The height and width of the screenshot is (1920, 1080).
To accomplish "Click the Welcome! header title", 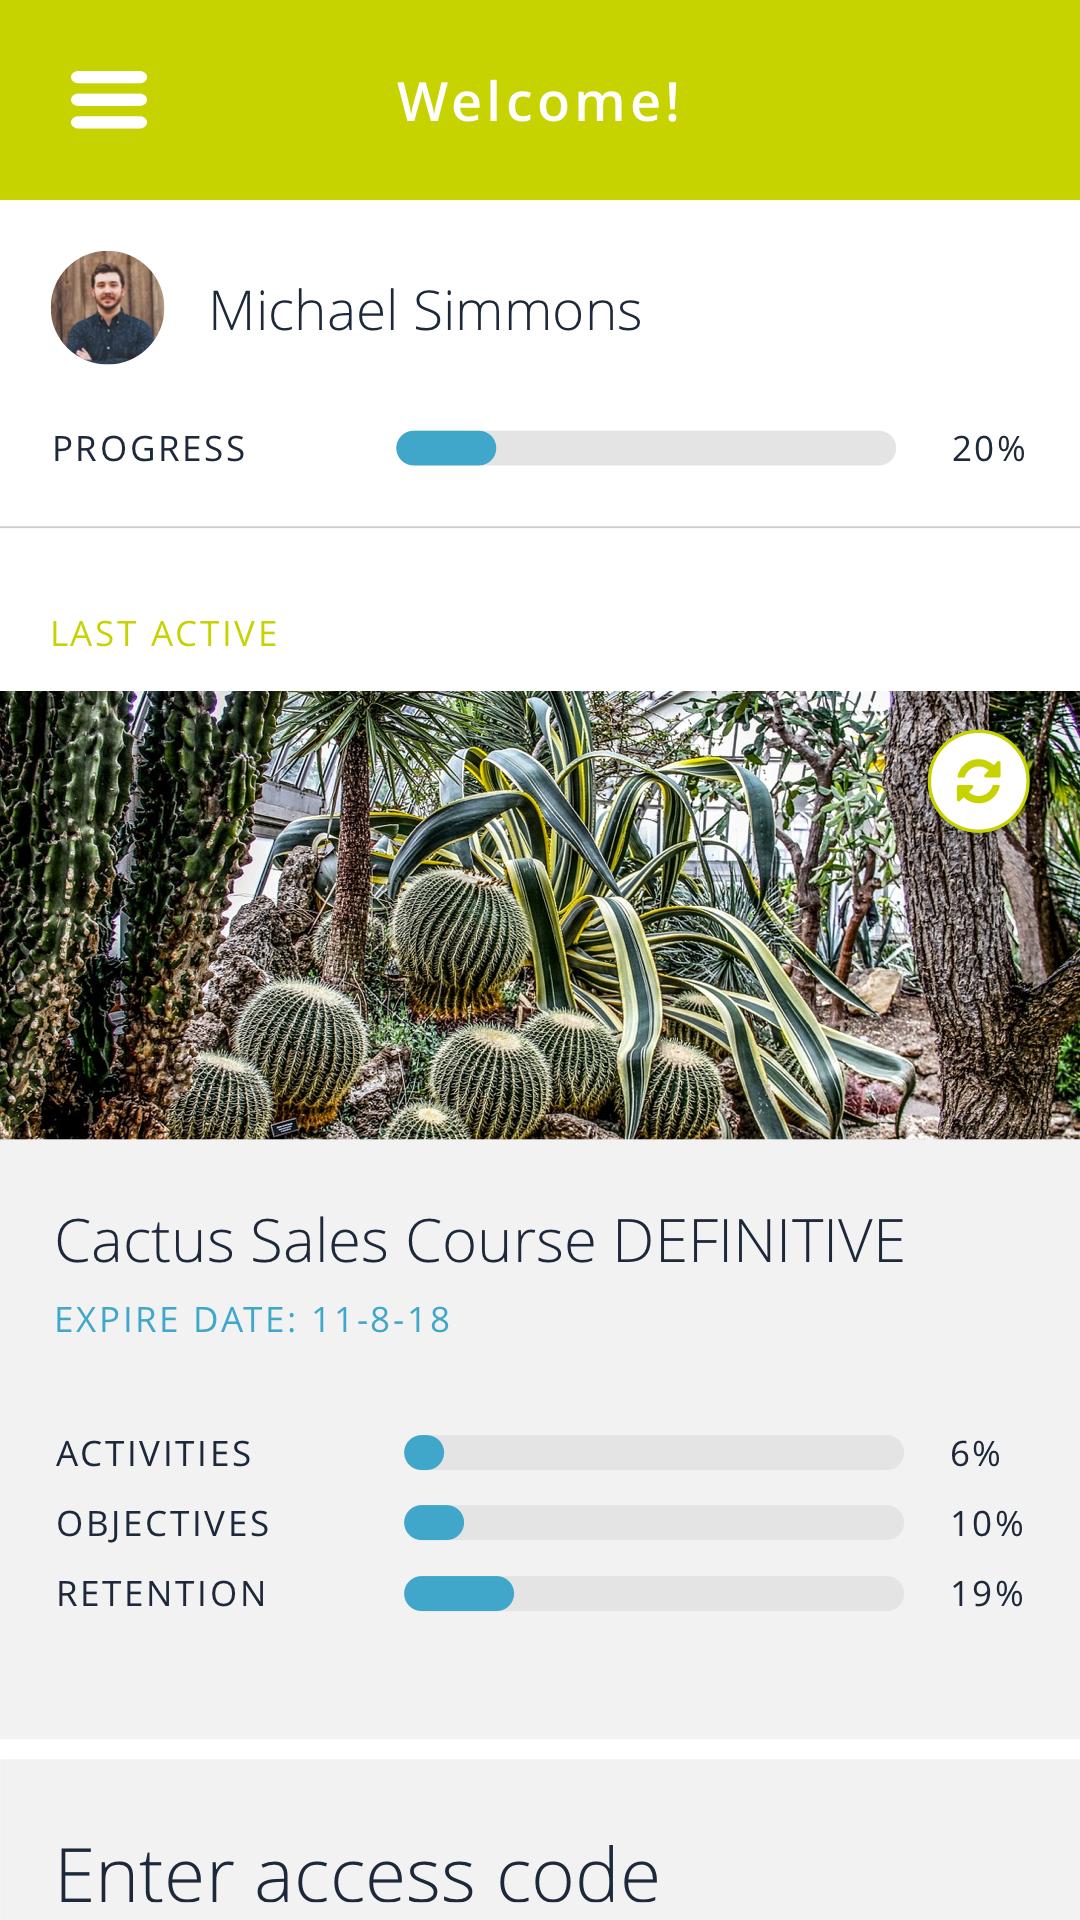I will 540,101.
